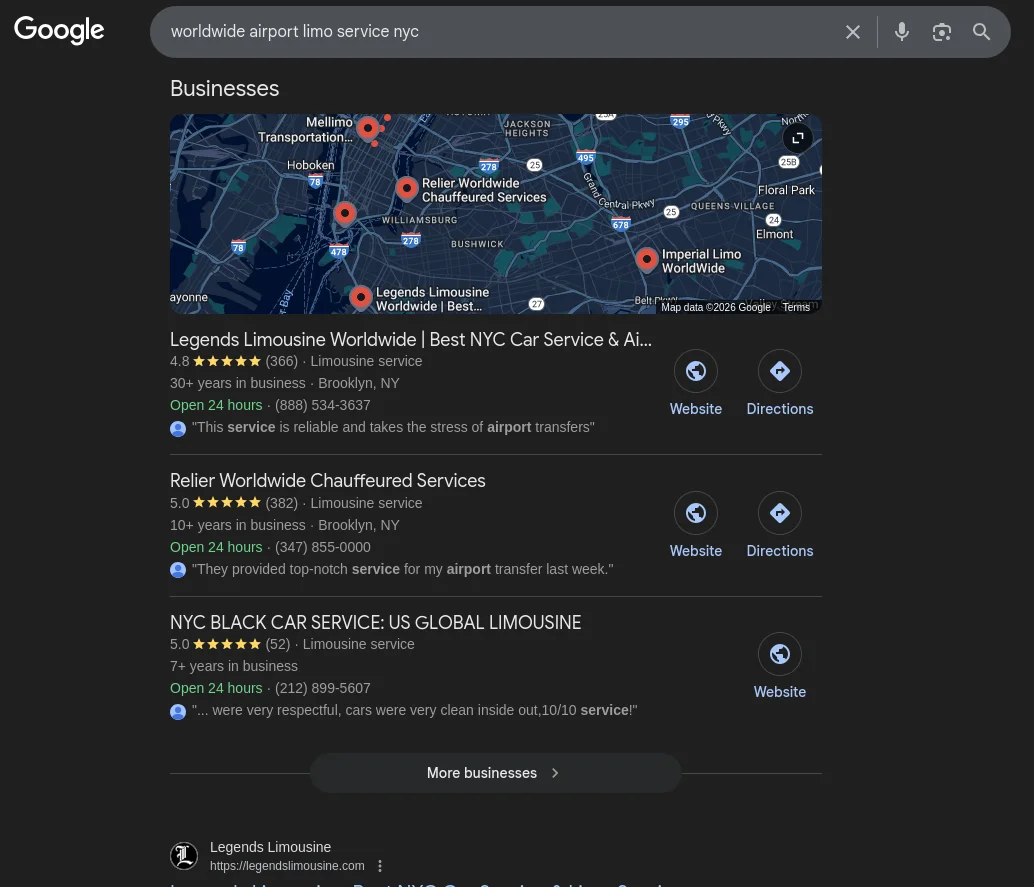Click the (366) review count for Legends
1034x887 pixels.
point(282,361)
